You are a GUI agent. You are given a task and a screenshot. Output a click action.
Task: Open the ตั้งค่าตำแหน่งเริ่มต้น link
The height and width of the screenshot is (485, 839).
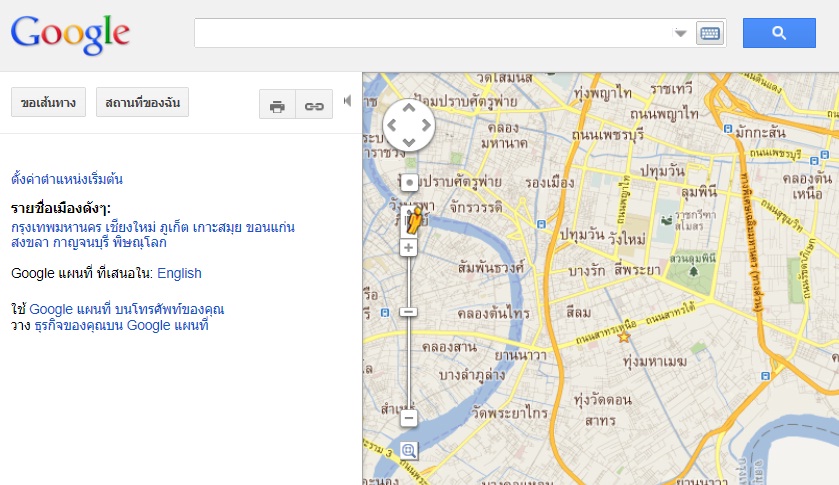tap(67, 179)
